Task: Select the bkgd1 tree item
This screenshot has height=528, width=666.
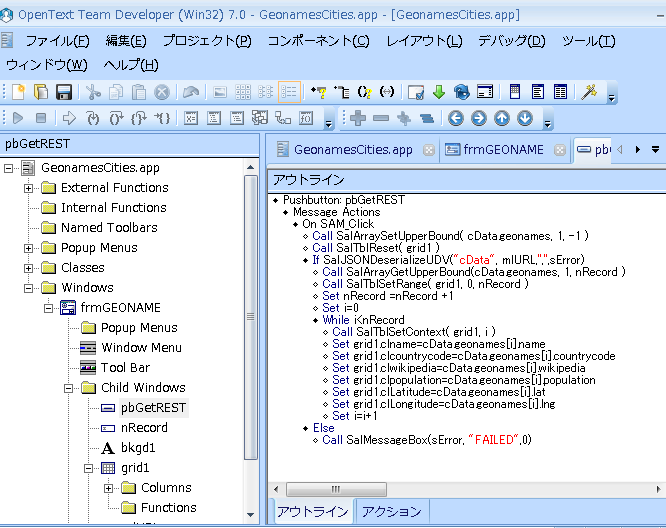Action: tap(138, 448)
